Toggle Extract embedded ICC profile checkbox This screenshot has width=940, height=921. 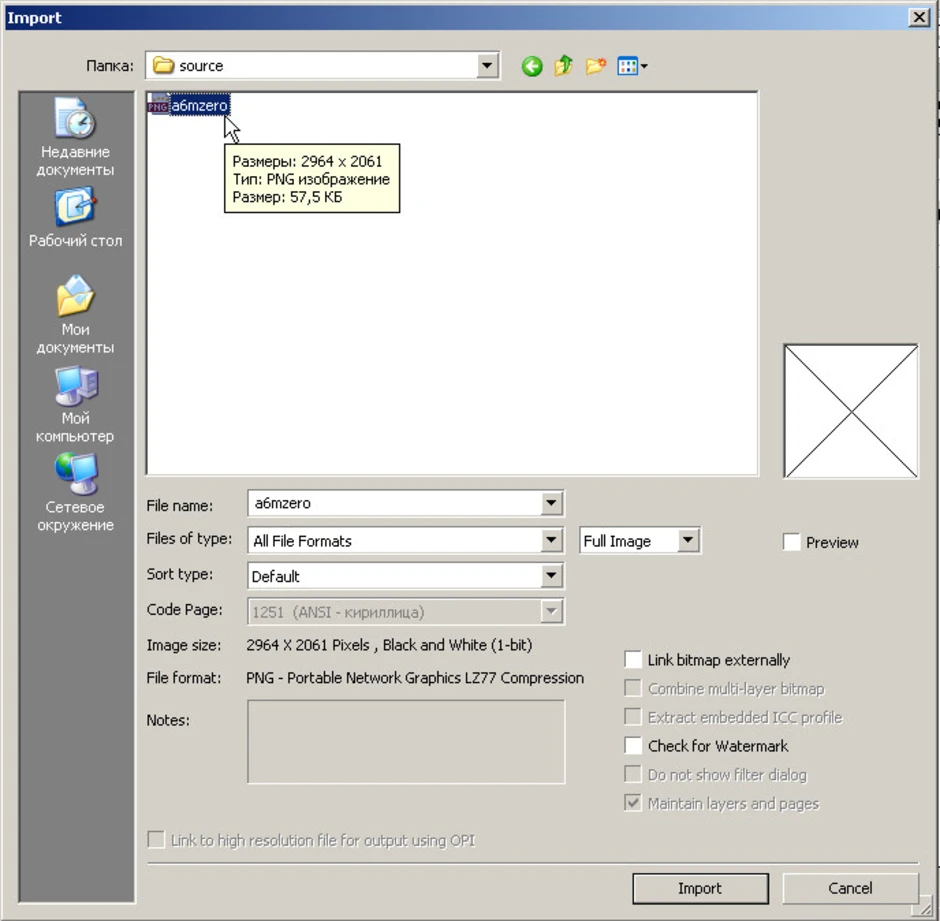click(x=633, y=717)
